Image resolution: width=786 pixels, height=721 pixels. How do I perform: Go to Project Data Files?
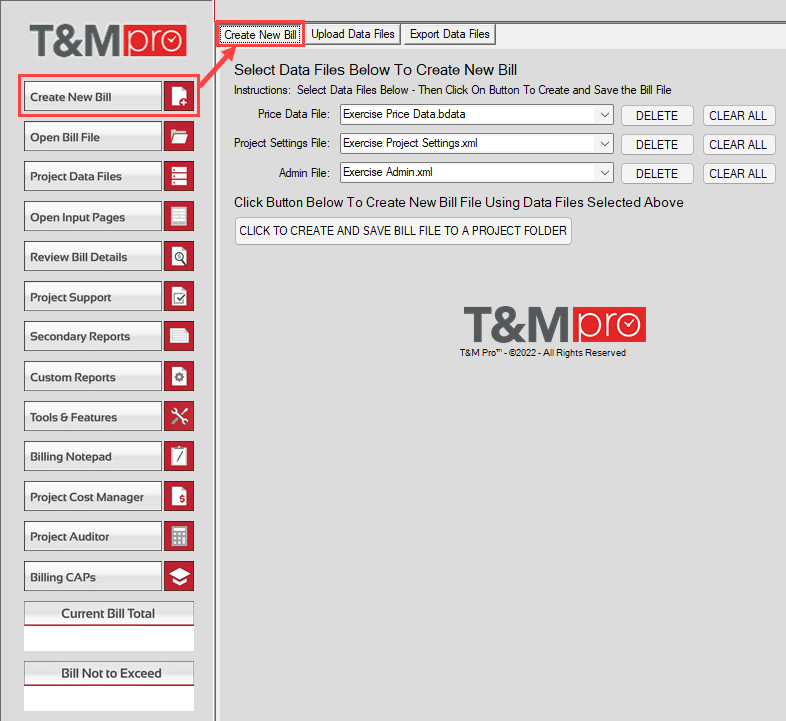point(93,176)
